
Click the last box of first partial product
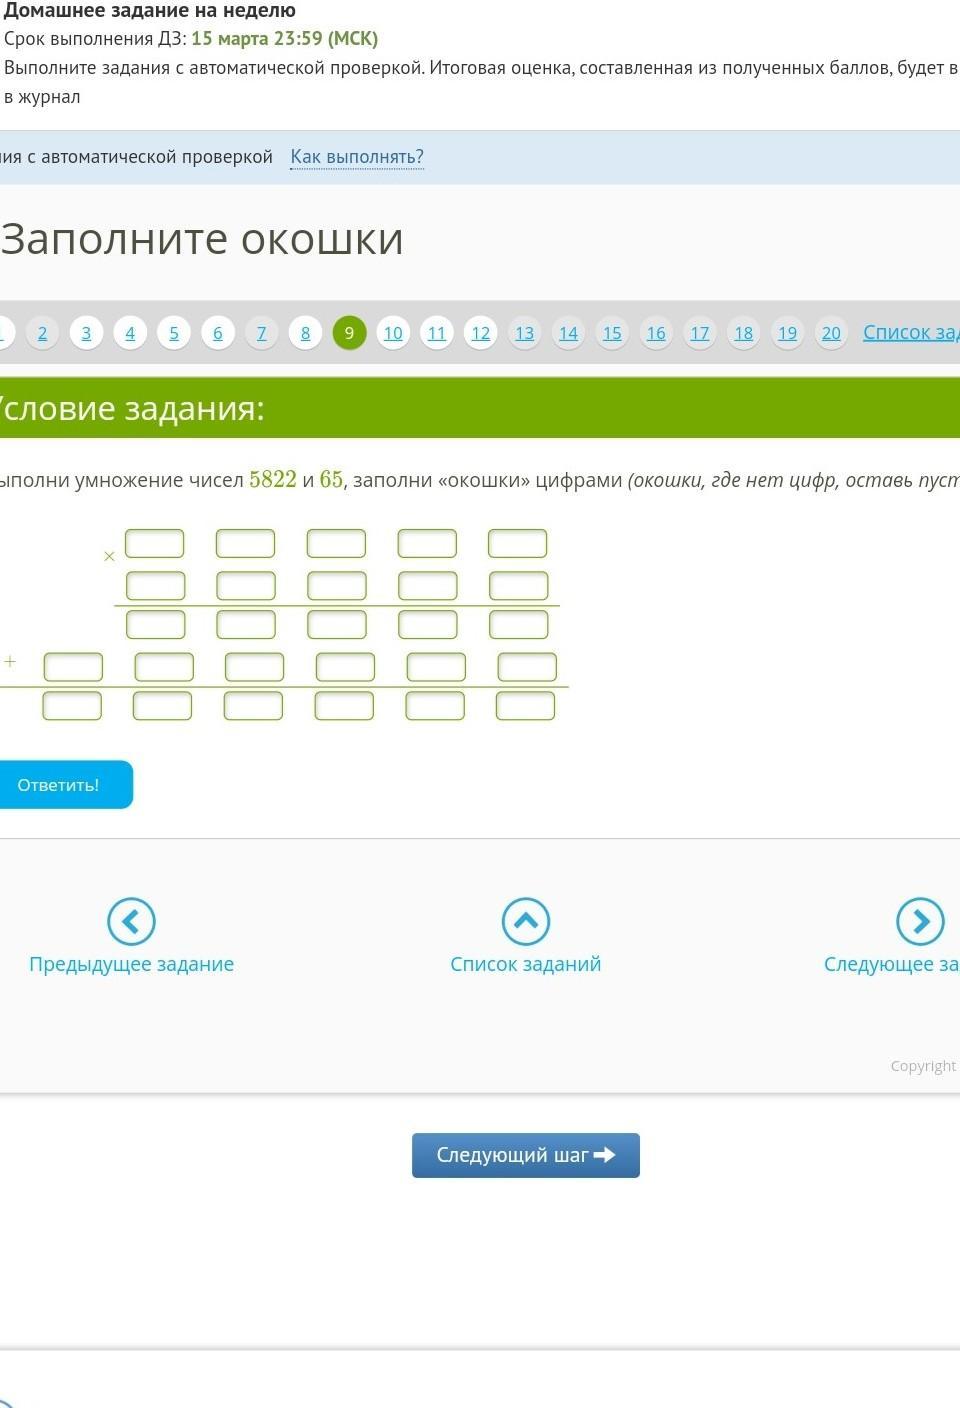(519, 625)
